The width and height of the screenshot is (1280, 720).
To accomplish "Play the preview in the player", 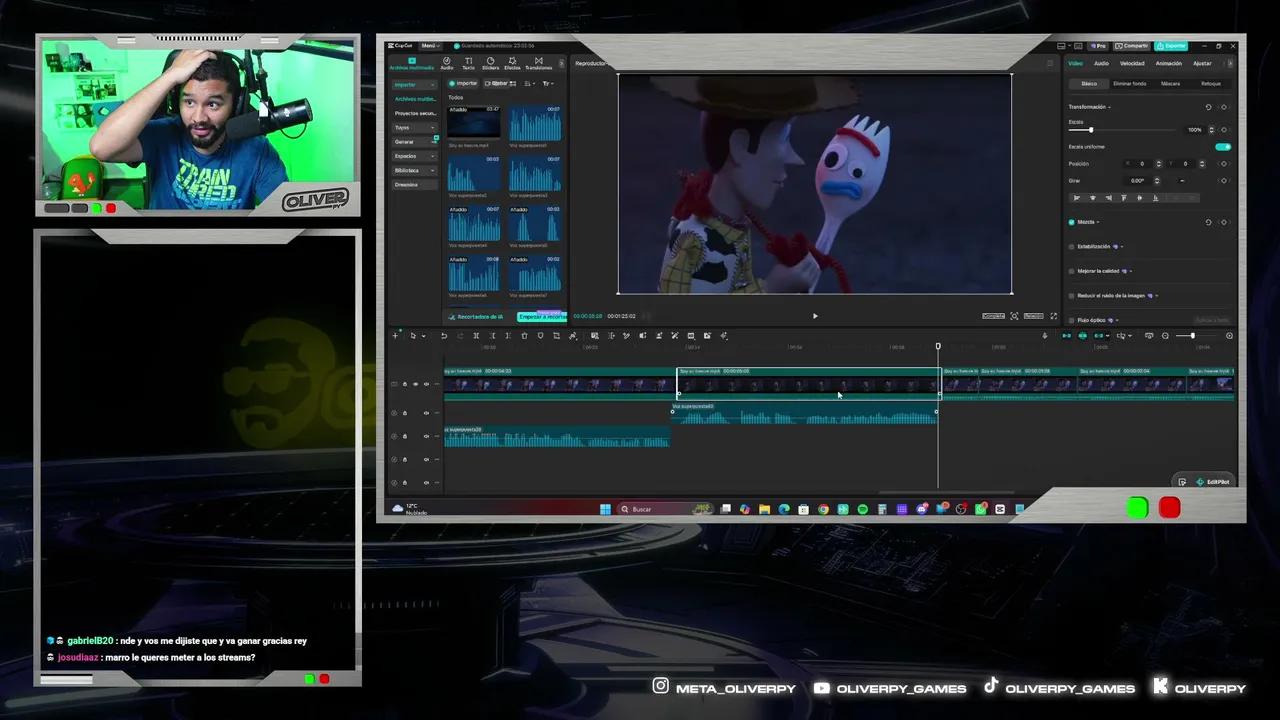I will [x=815, y=316].
